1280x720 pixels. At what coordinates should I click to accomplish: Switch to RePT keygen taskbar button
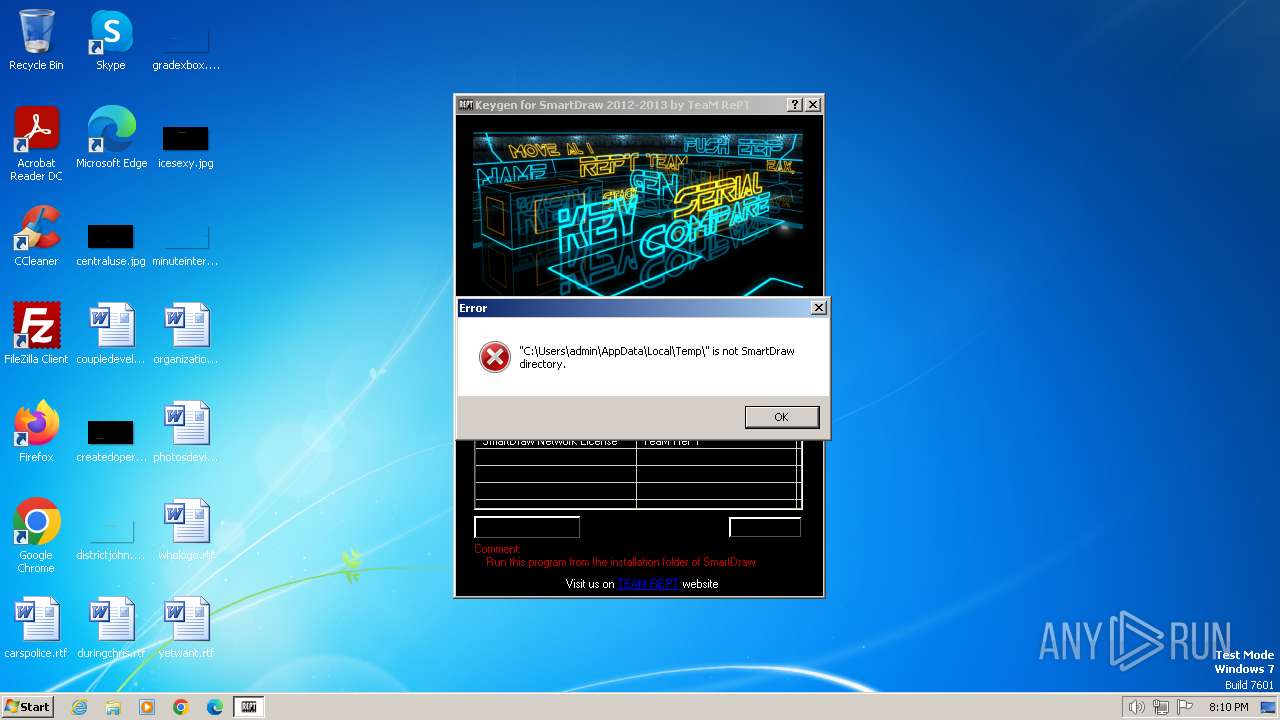click(x=249, y=707)
